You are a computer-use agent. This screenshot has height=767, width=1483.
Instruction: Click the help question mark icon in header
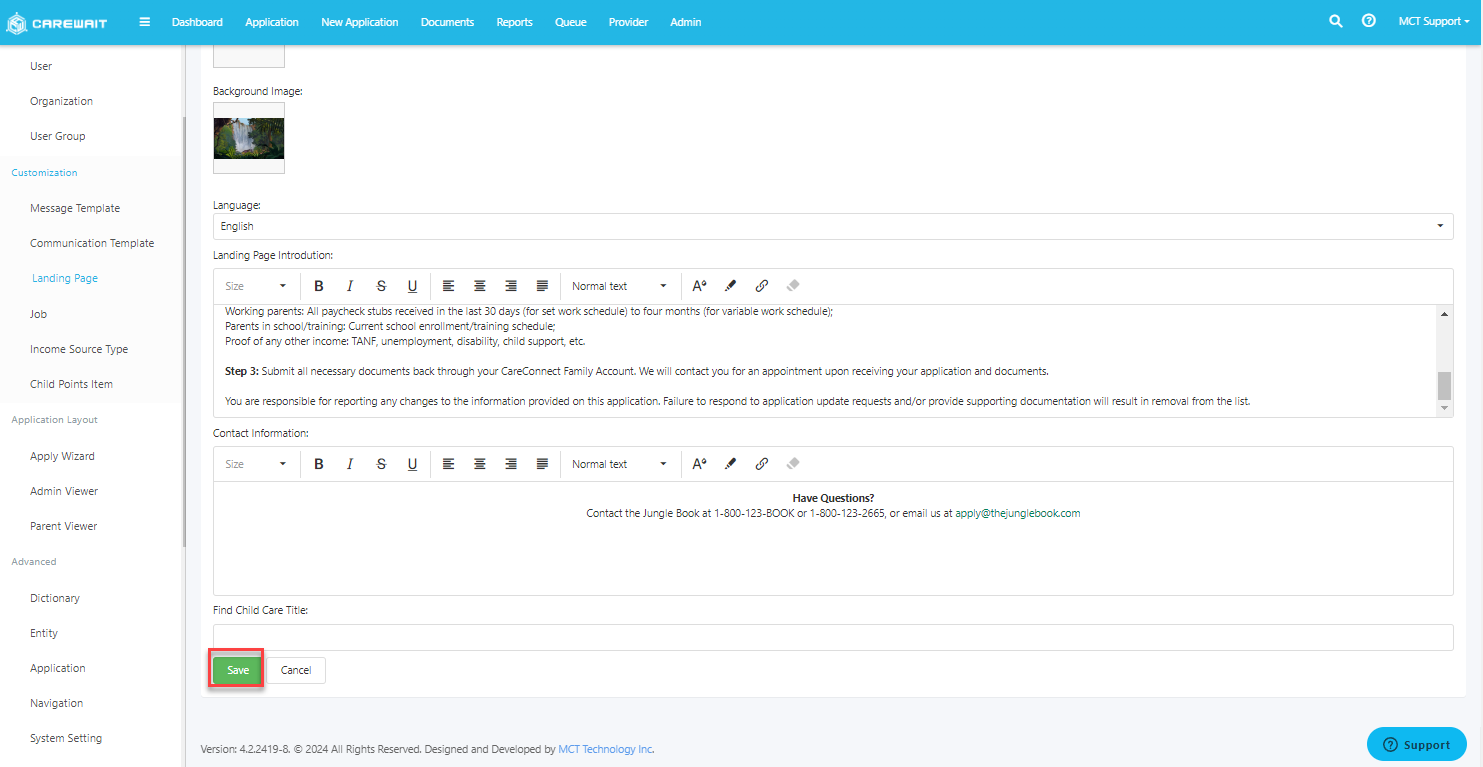point(1369,21)
